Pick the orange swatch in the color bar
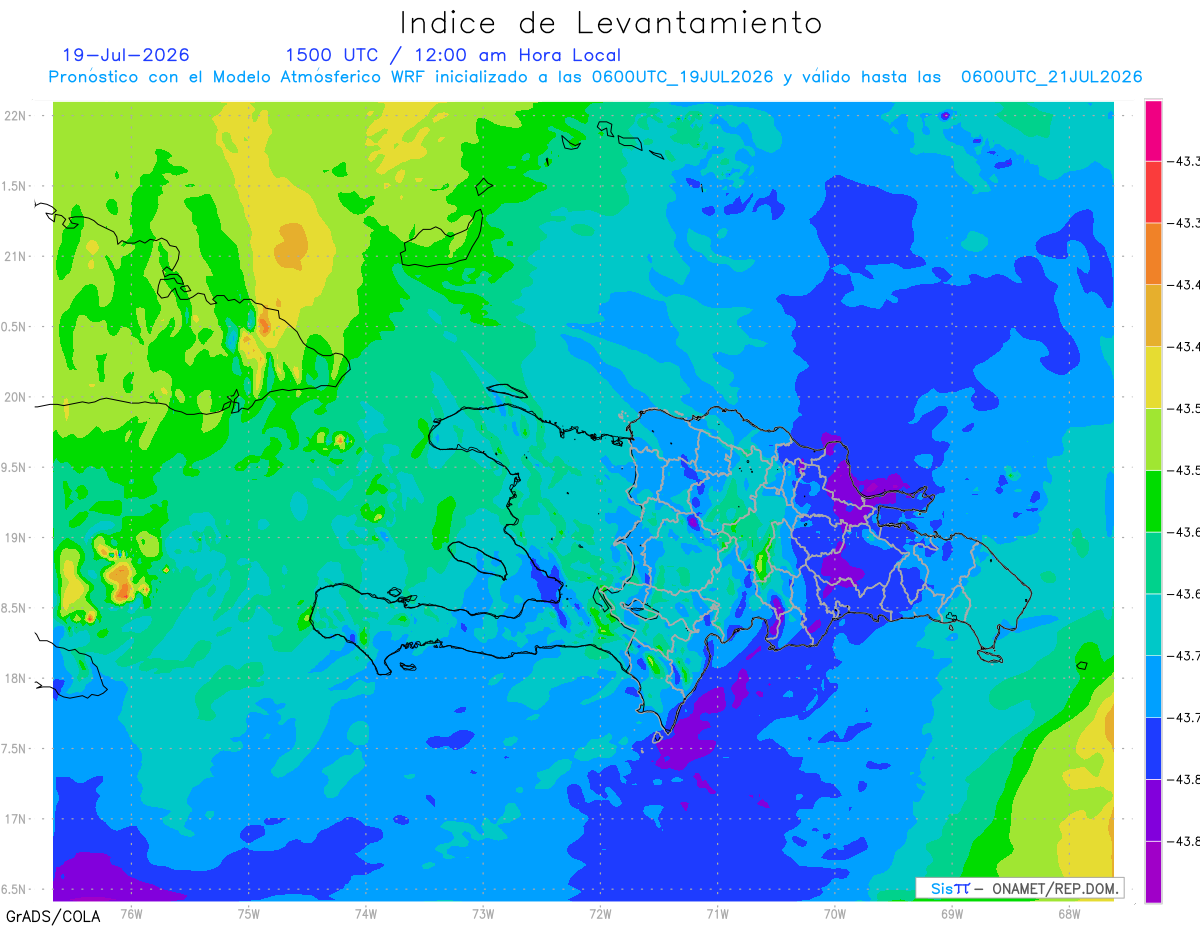The width and height of the screenshot is (1200, 927). [x=1153, y=254]
